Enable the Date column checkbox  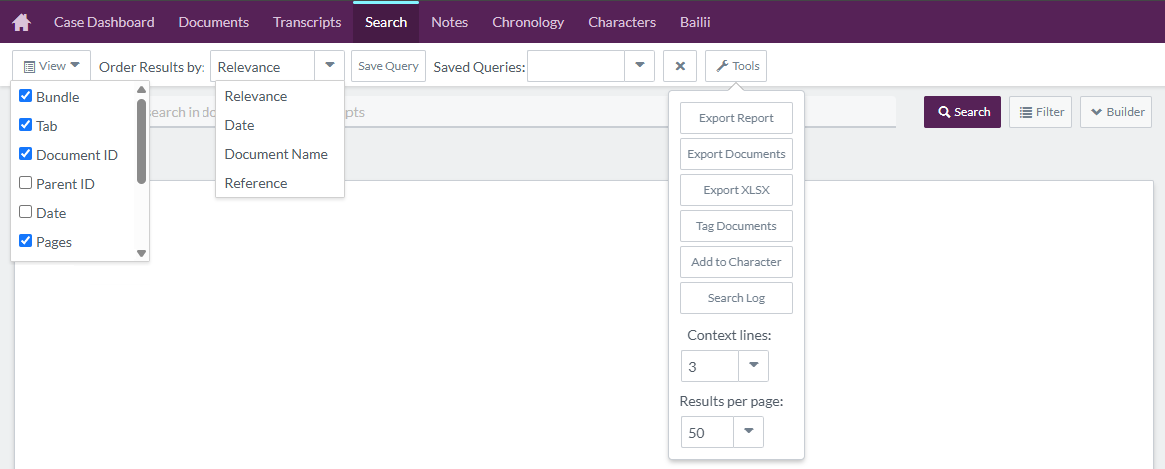25,212
